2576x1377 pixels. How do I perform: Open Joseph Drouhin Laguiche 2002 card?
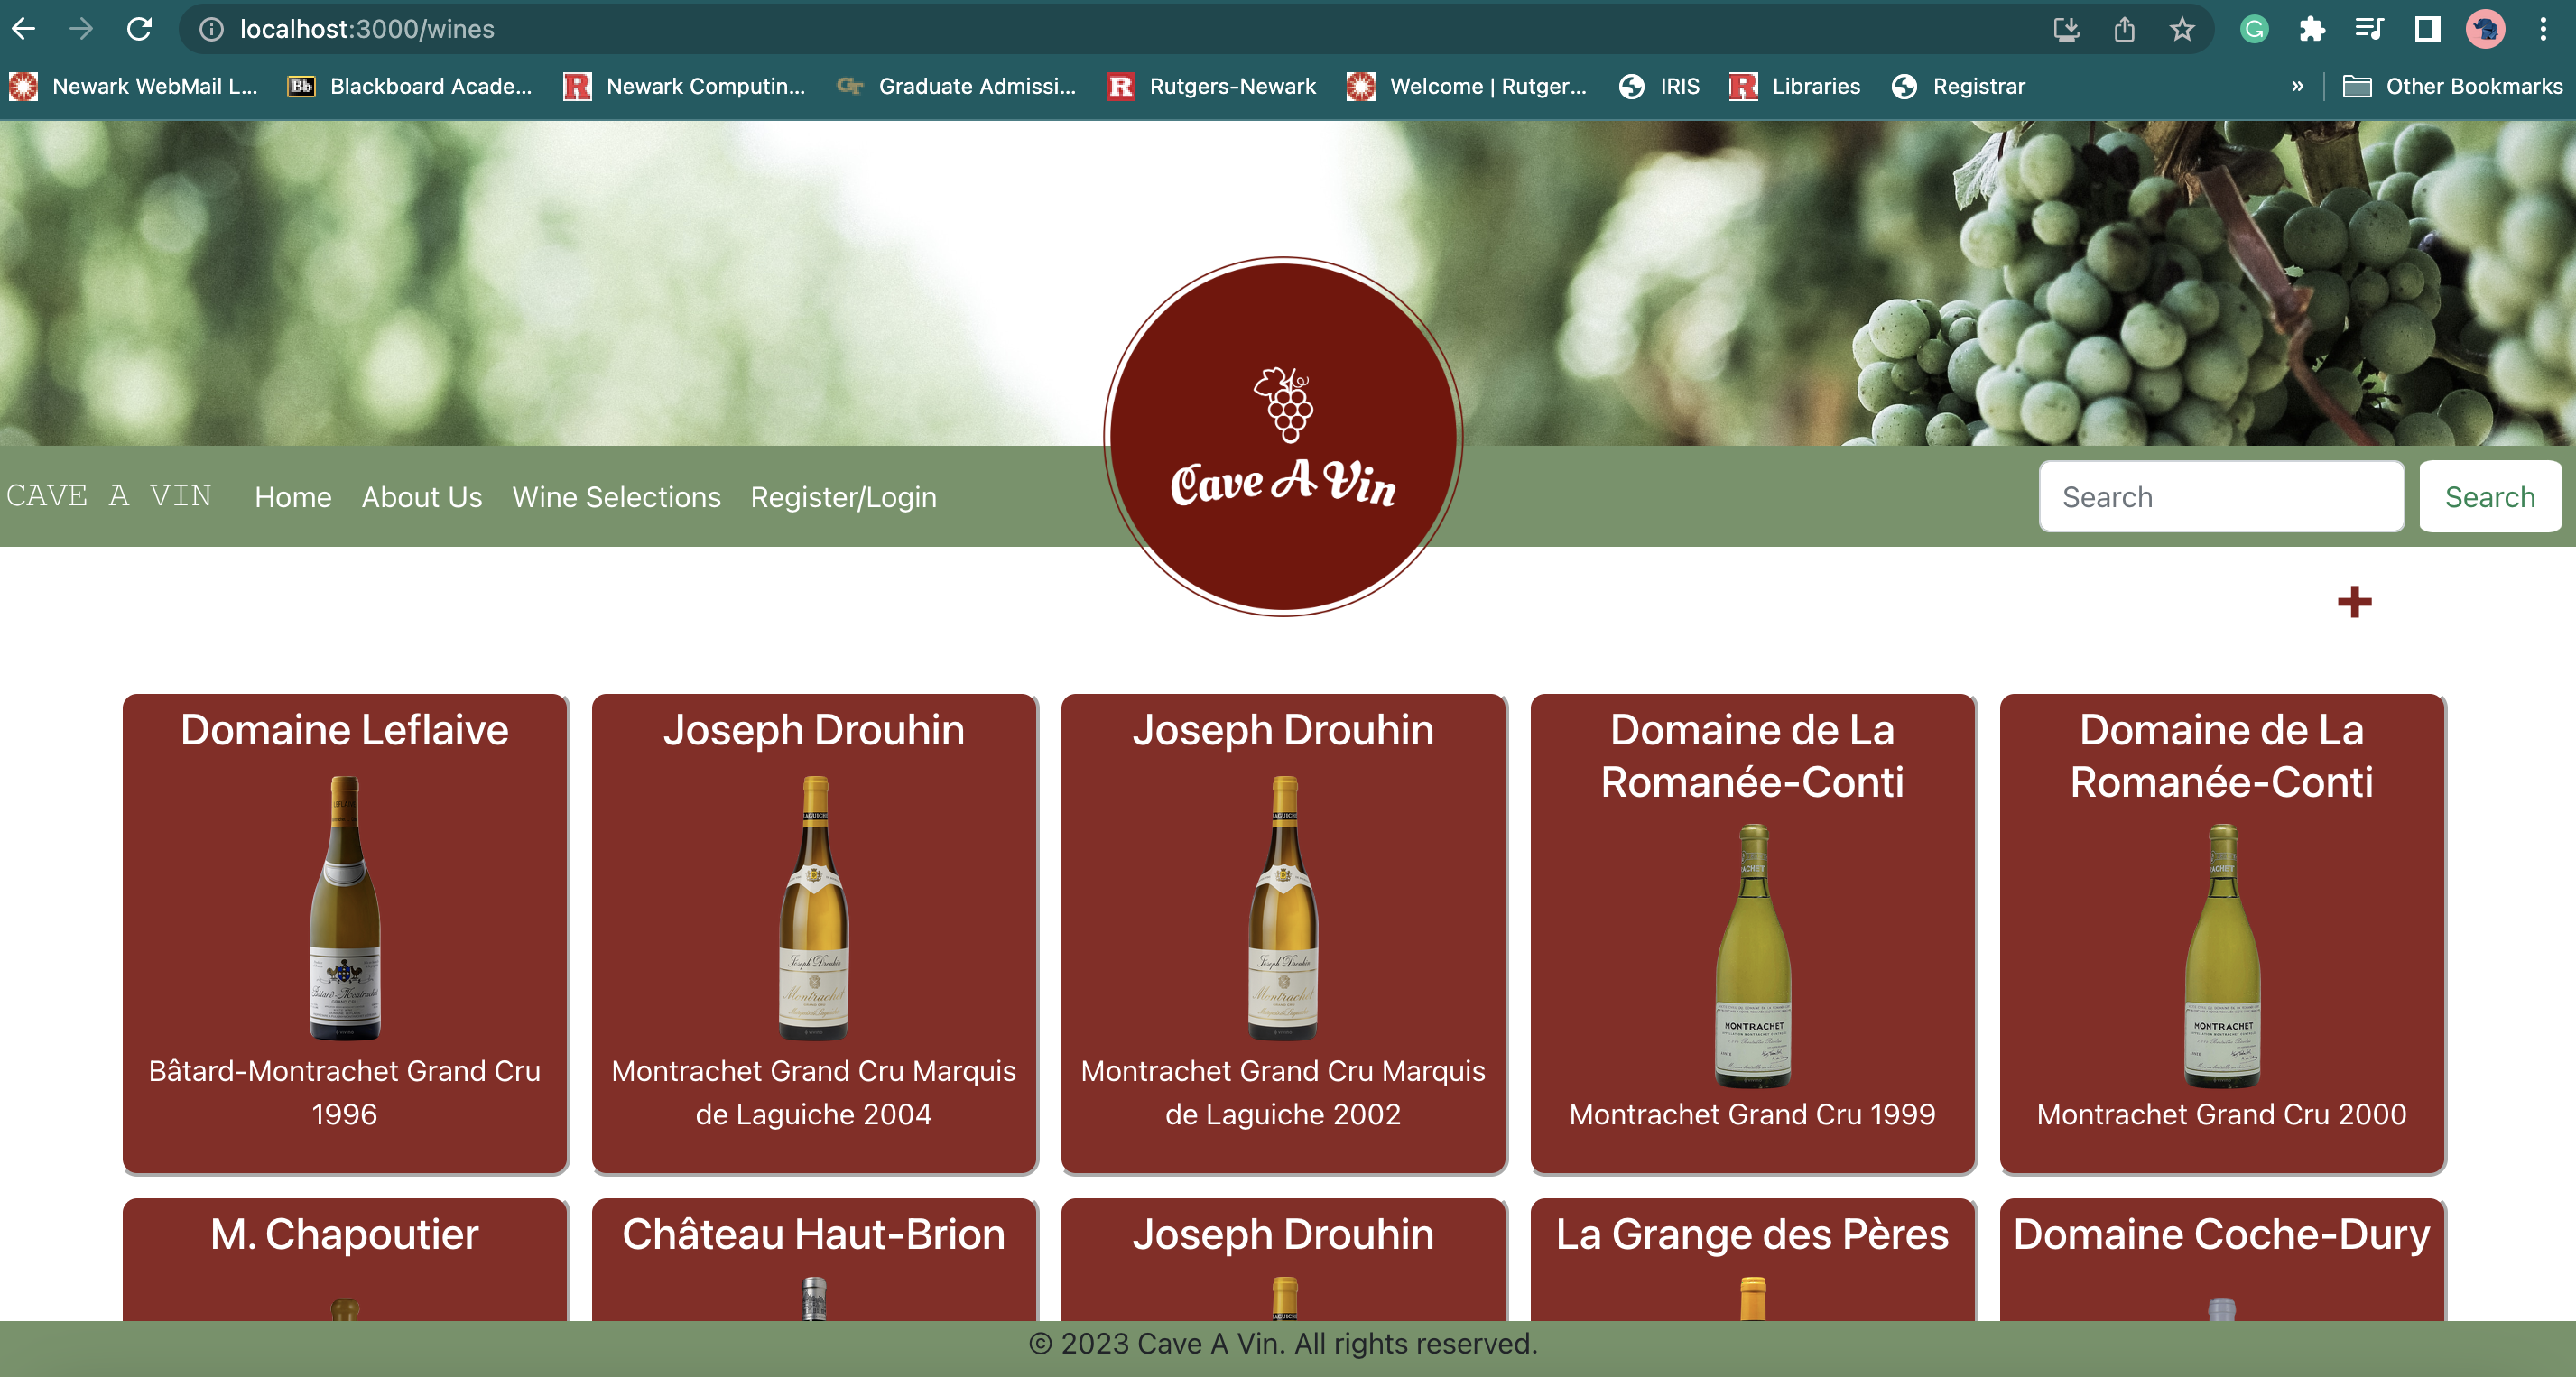click(1283, 932)
